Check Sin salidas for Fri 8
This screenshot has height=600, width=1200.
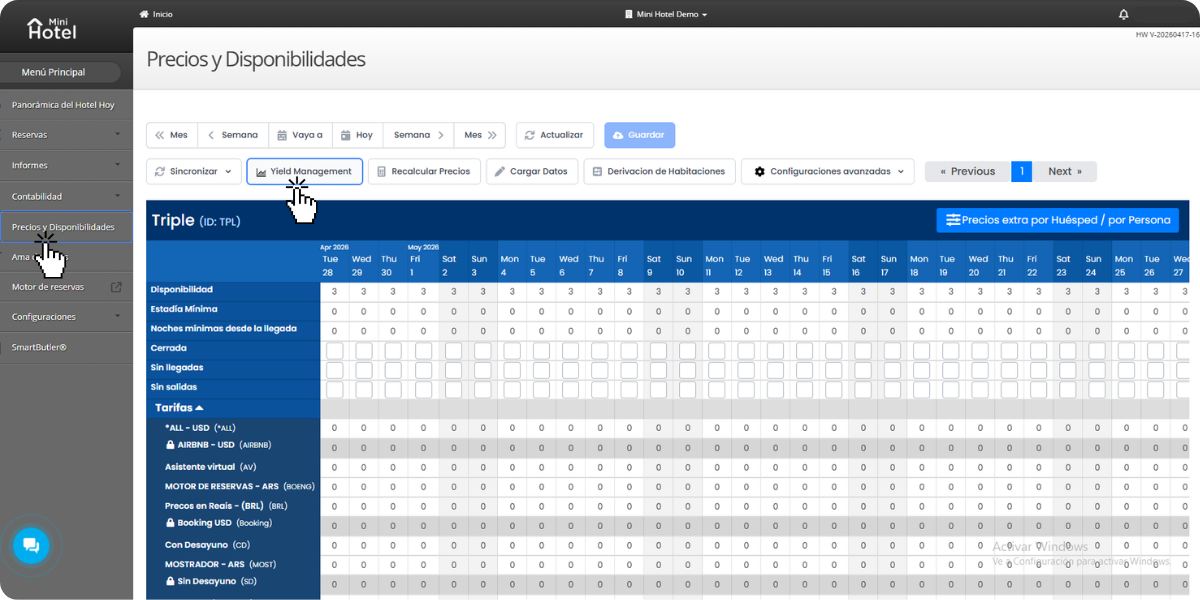pyautogui.click(x=629, y=389)
